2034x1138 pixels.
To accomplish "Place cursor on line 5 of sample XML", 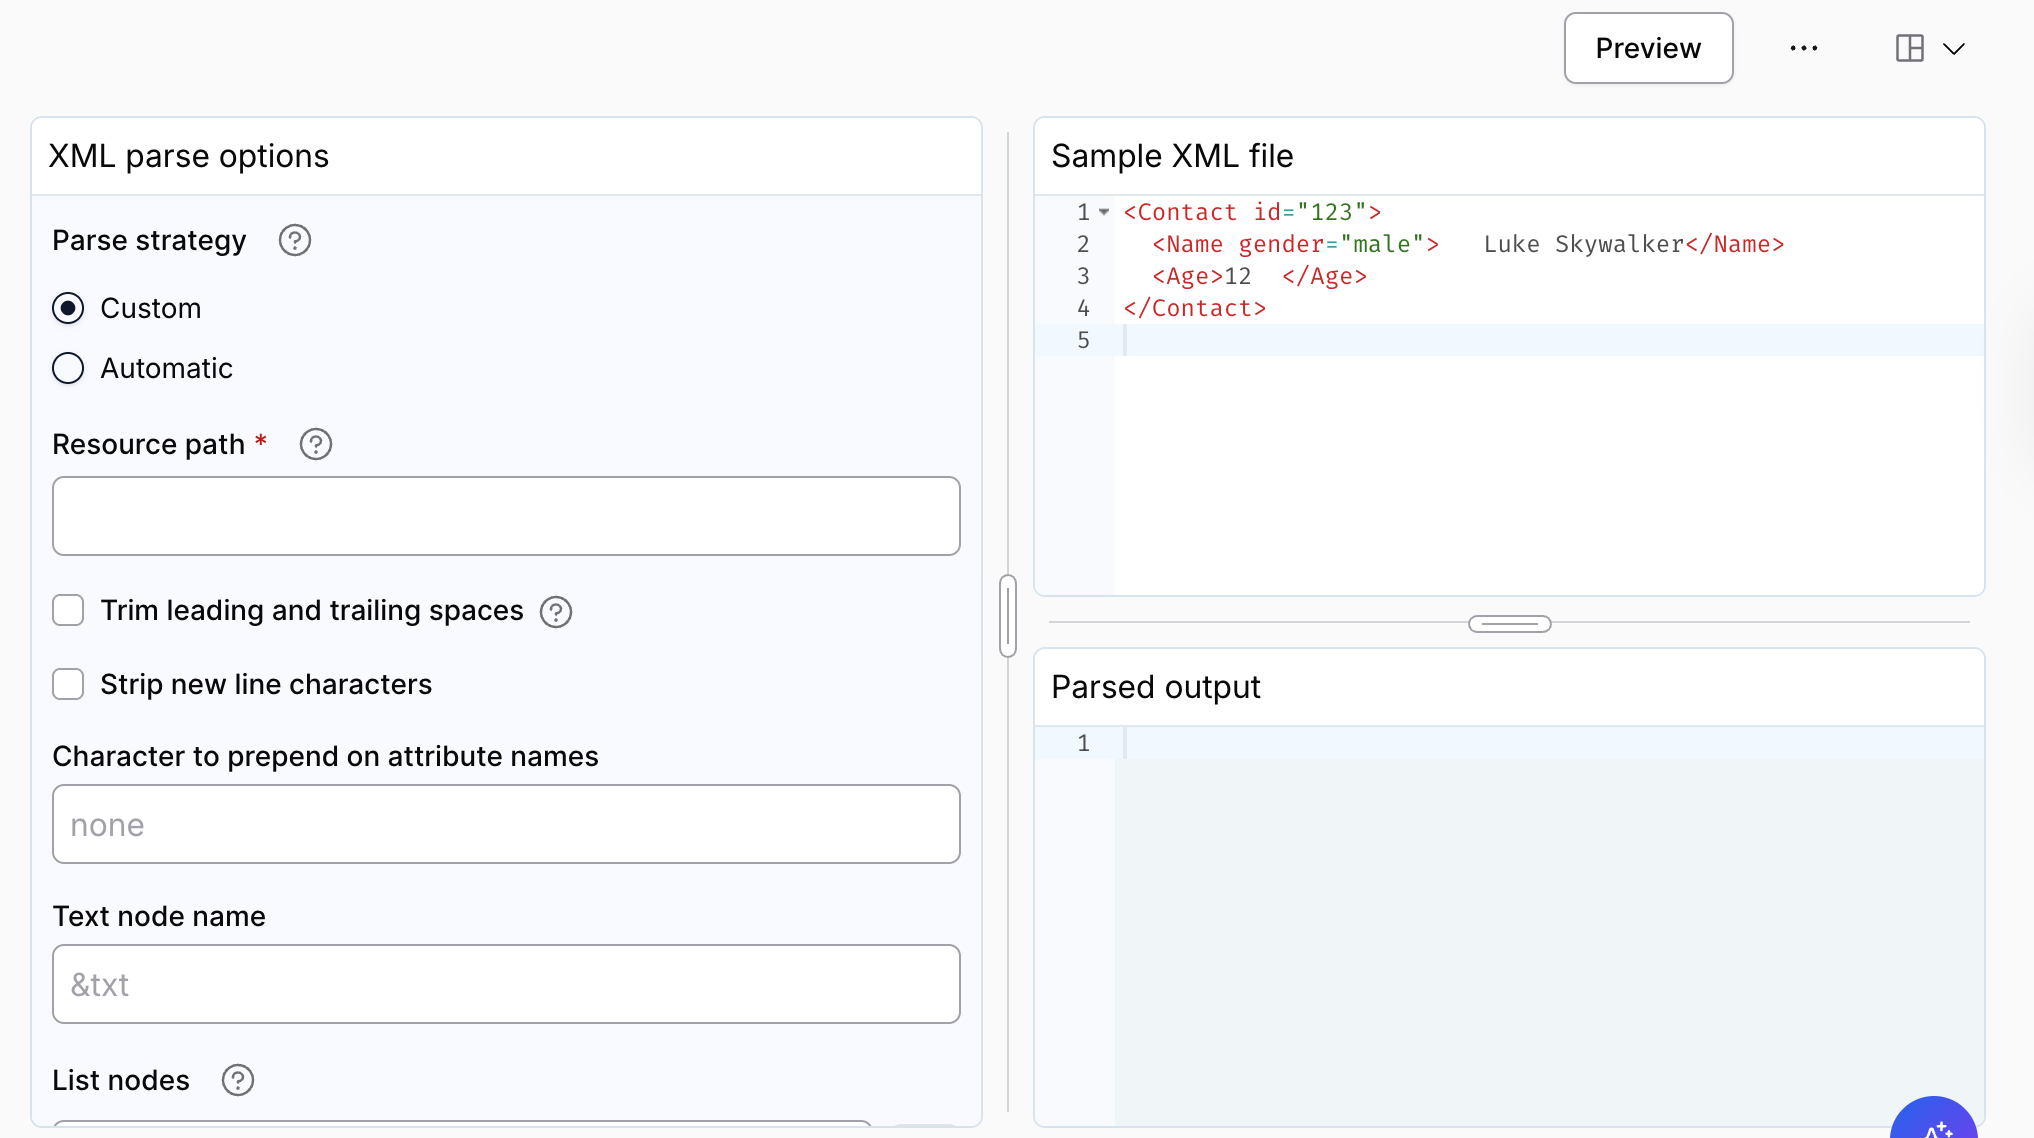I will coord(1550,340).
